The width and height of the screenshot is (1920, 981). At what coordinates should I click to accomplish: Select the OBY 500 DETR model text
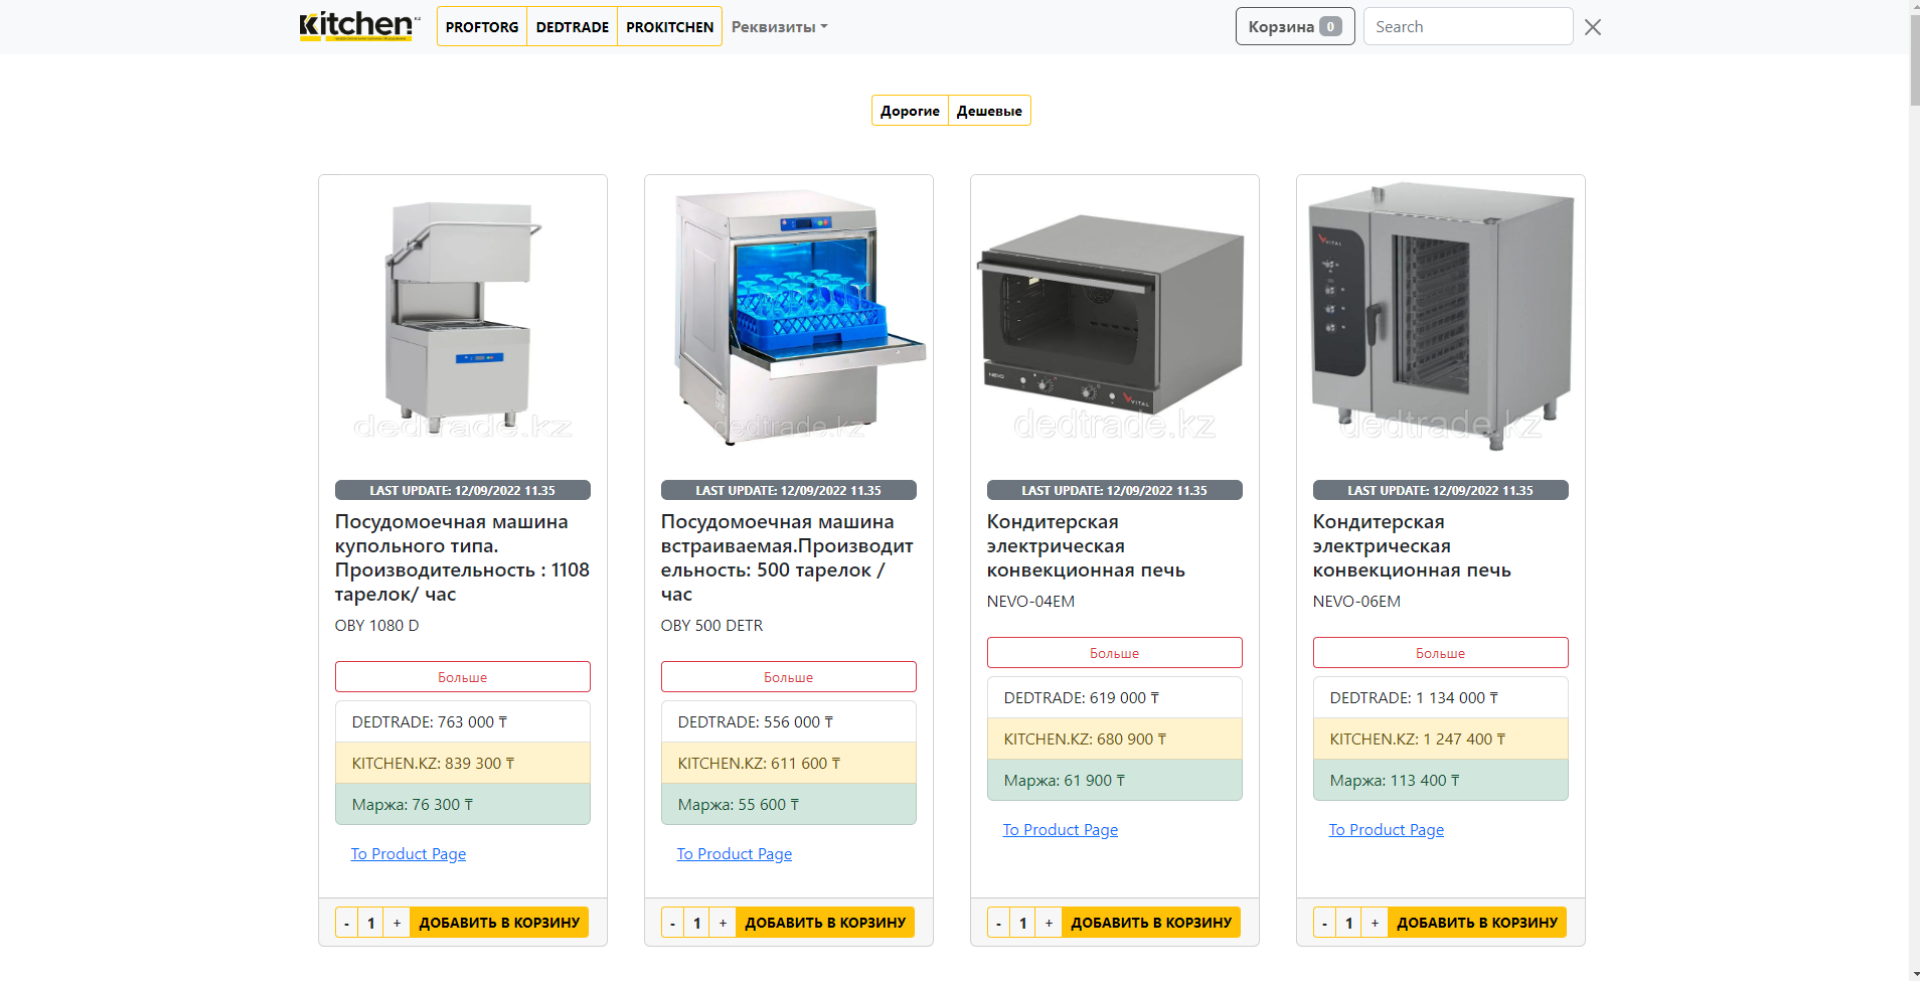tap(712, 626)
